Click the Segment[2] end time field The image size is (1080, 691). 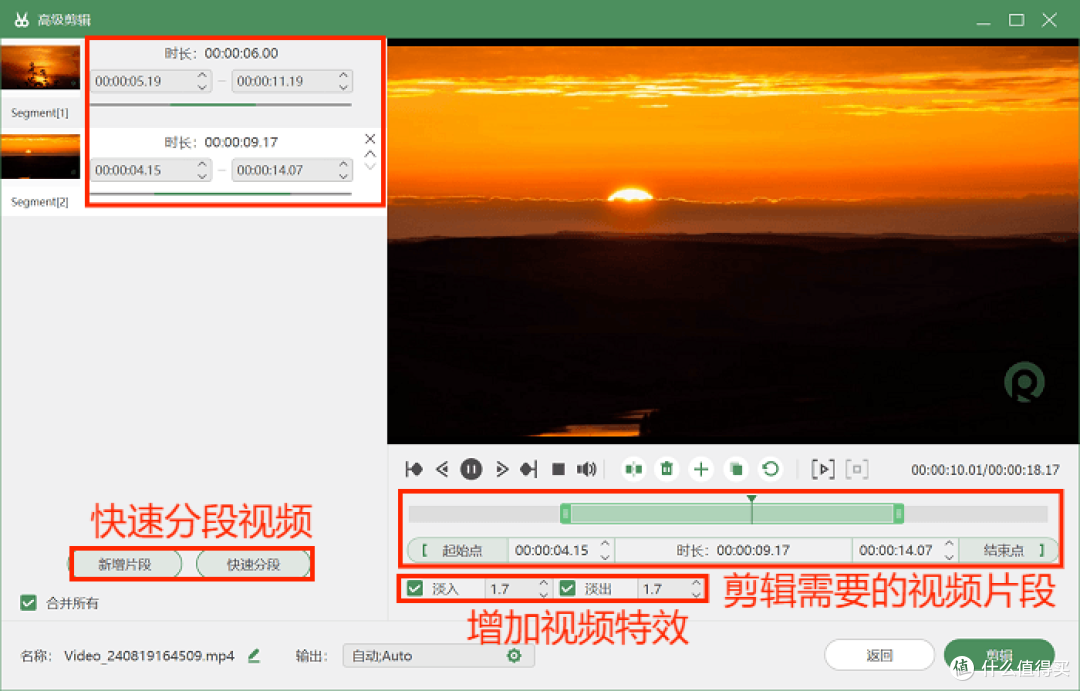point(292,169)
